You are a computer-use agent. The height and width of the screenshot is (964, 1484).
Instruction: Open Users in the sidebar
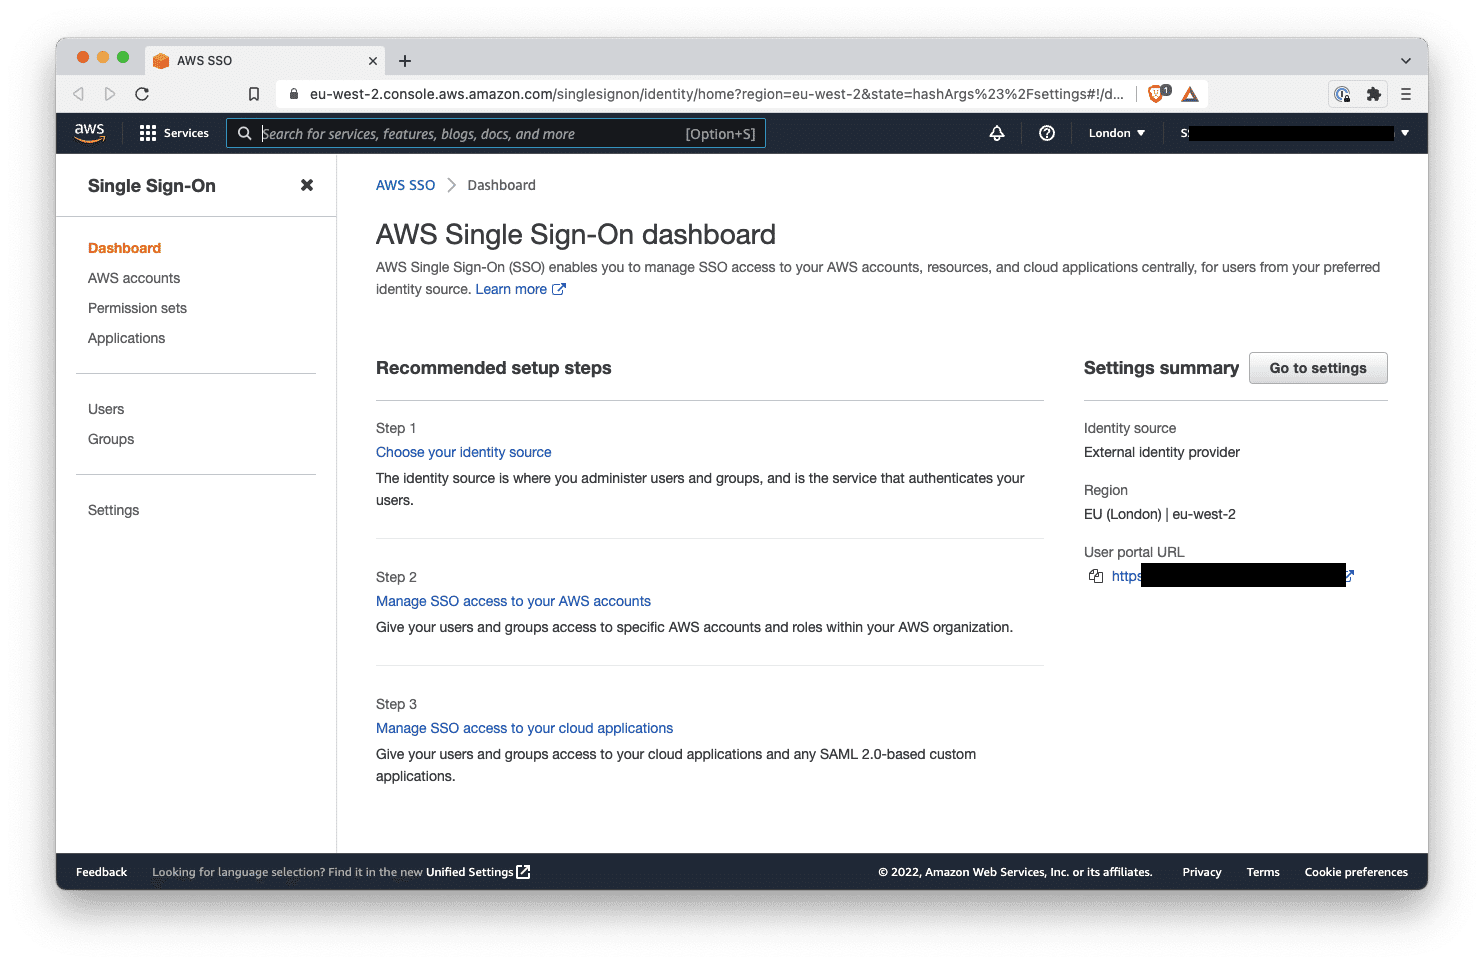[106, 409]
